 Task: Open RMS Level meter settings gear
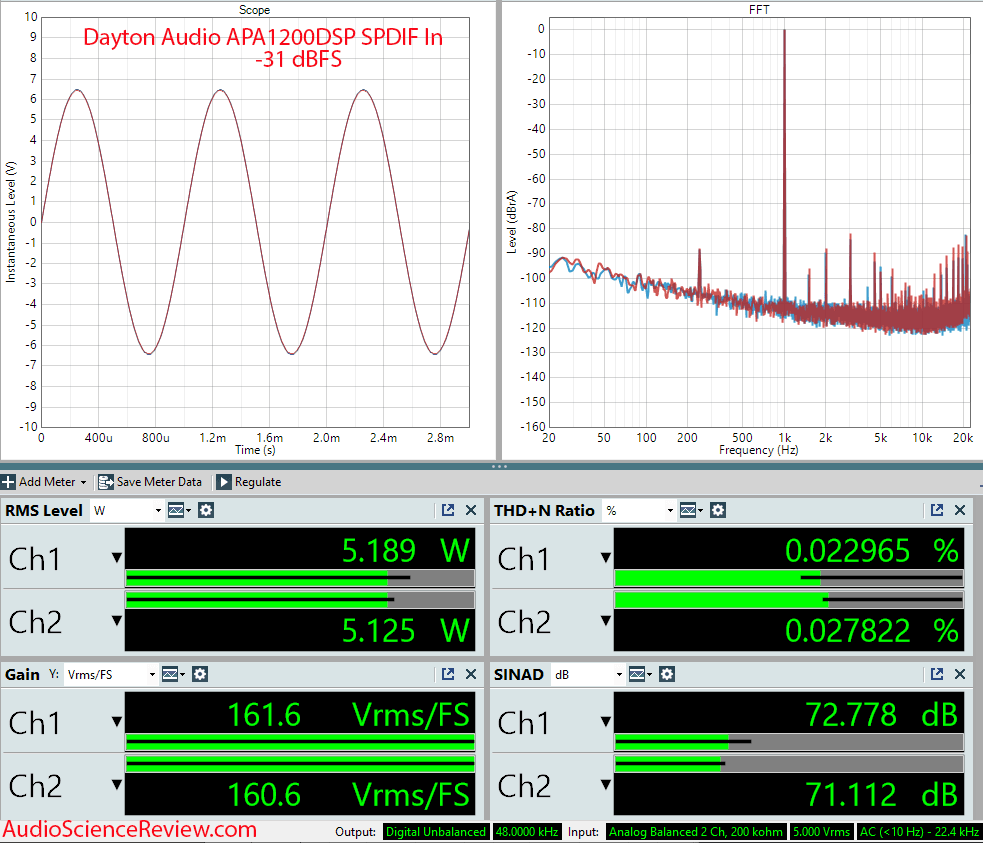[x=206, y=511]
